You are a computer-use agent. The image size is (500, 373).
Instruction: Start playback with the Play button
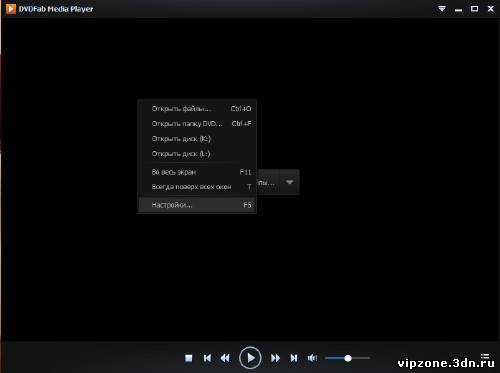[250, 358]
